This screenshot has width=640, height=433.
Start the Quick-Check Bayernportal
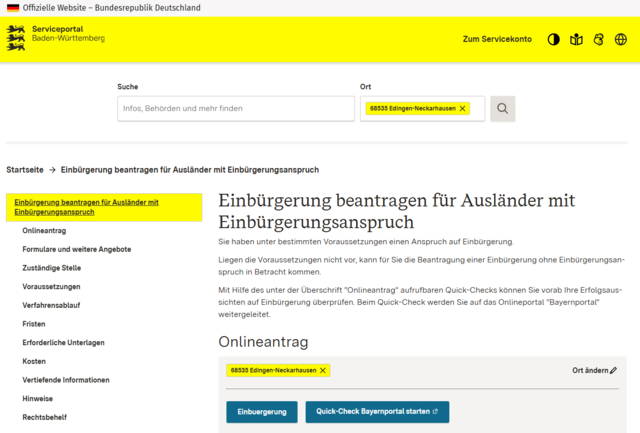pyautogui.click(x=377, y=411)
